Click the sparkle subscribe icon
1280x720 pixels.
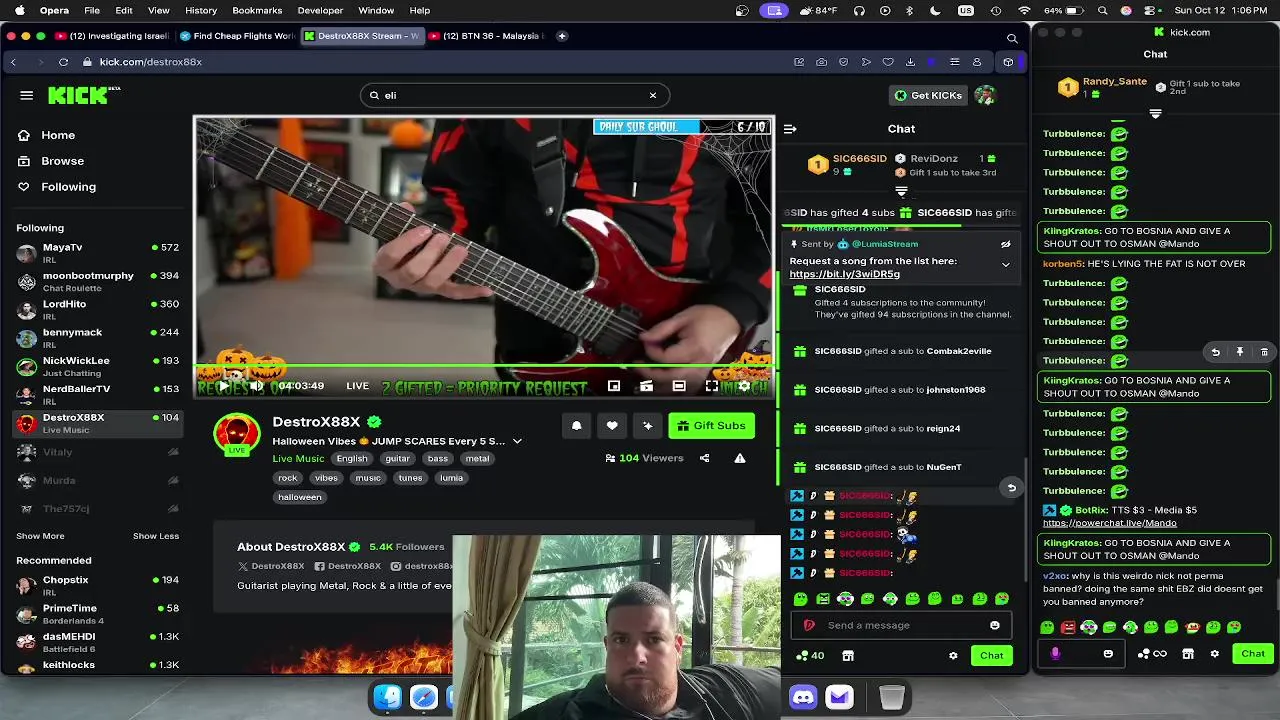pos(647,426)
